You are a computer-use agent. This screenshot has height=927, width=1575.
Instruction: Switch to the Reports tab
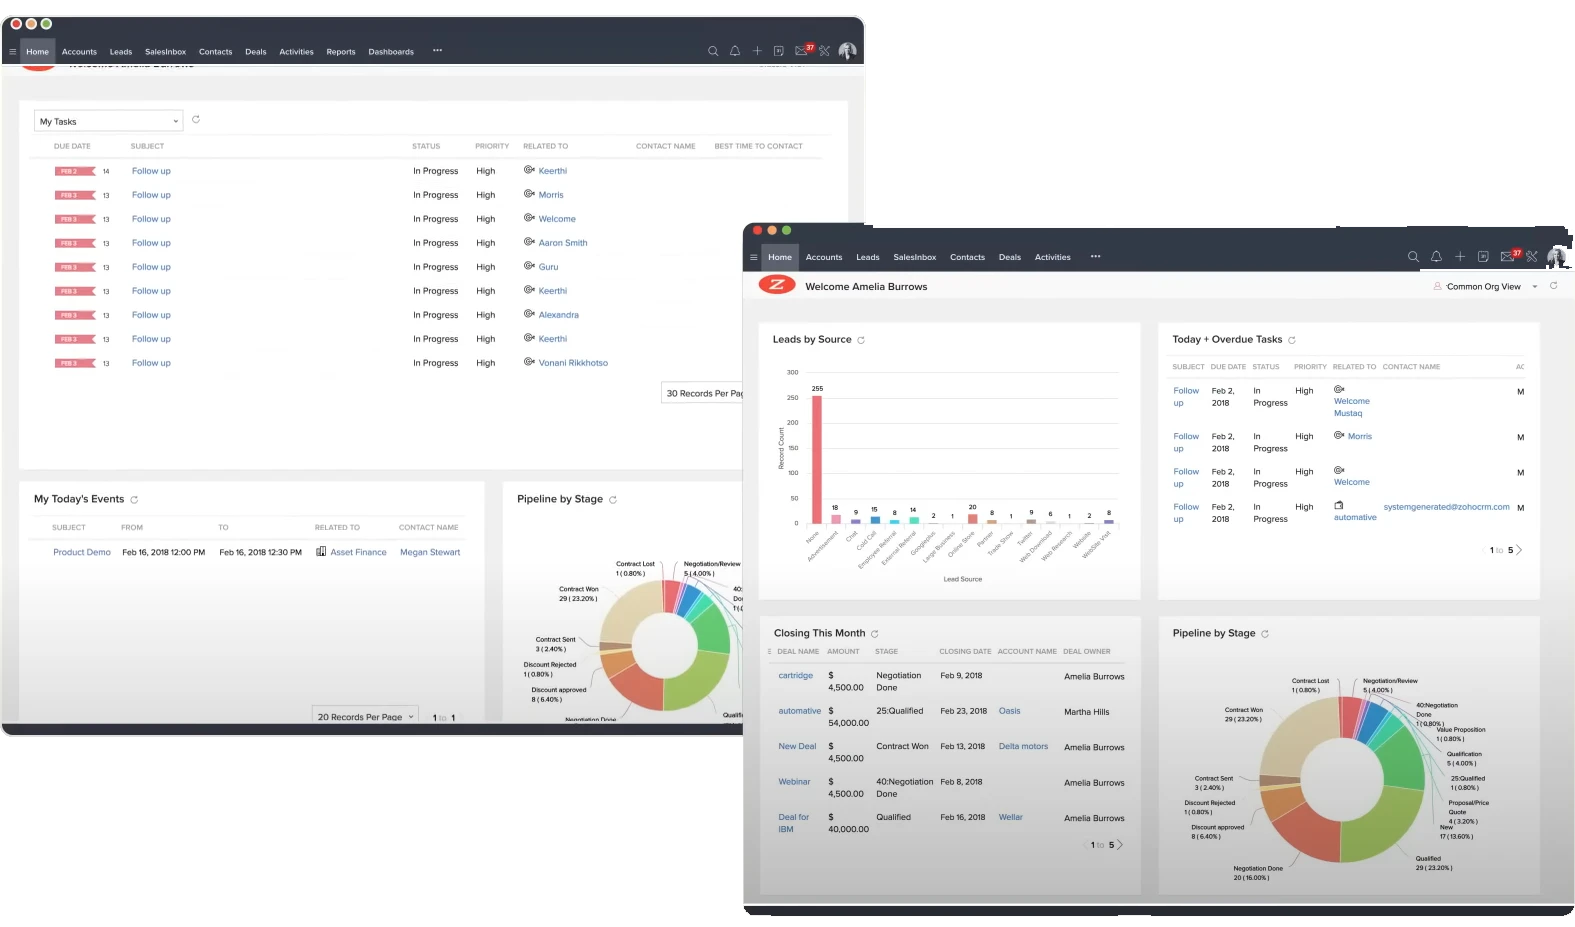coord(340,52)
